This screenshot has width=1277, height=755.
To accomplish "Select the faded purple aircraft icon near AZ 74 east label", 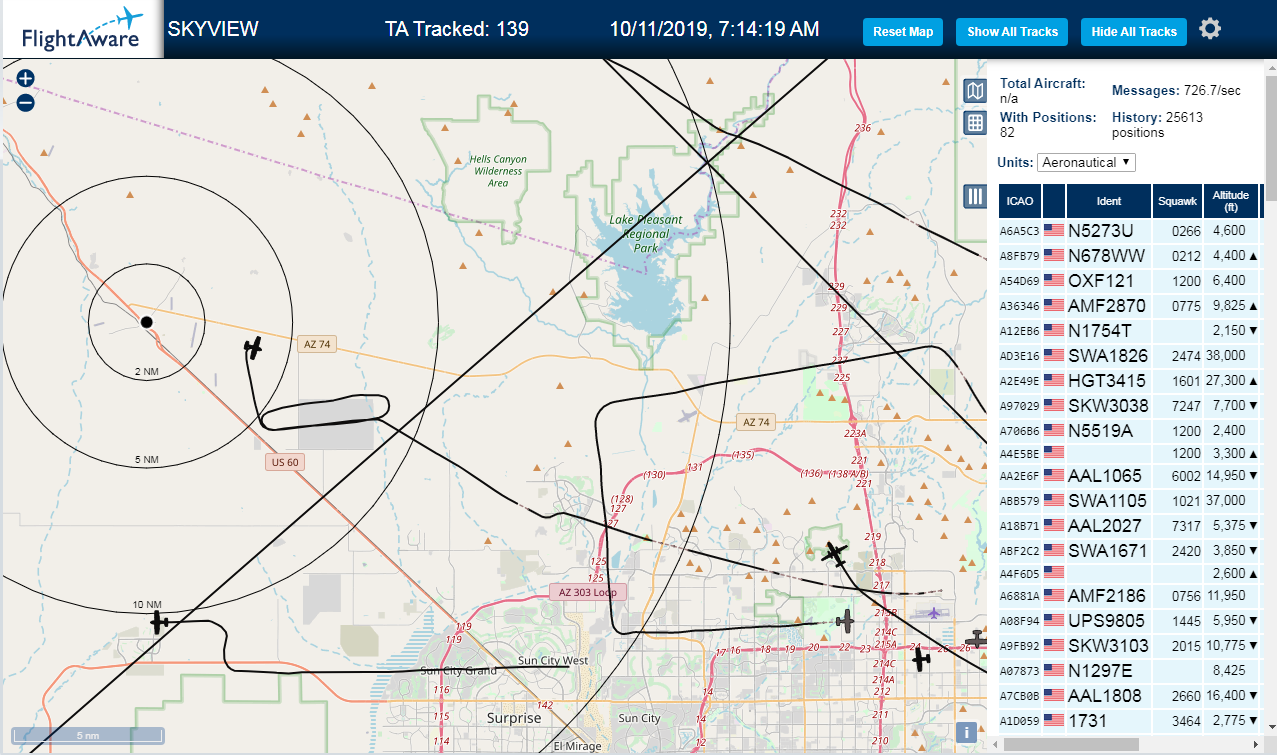I will point(687,415).
